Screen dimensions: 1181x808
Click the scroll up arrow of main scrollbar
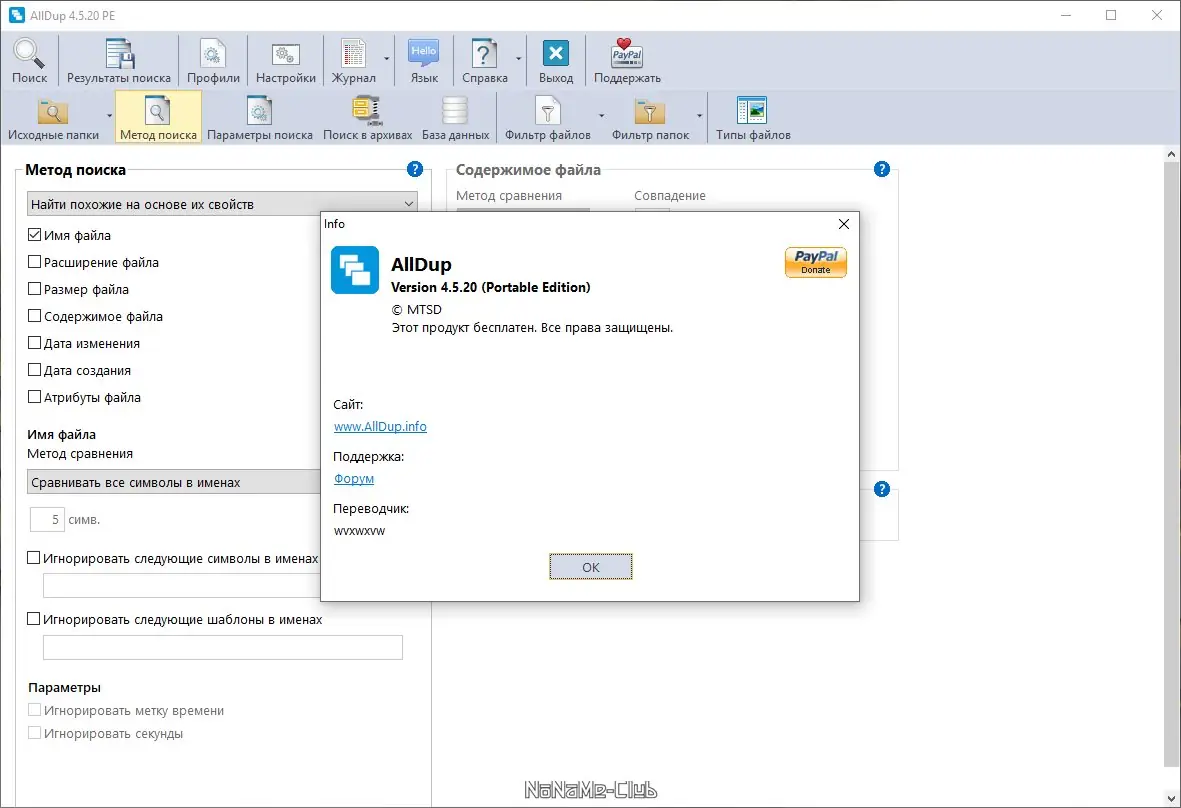click(x=1170, y=154)
